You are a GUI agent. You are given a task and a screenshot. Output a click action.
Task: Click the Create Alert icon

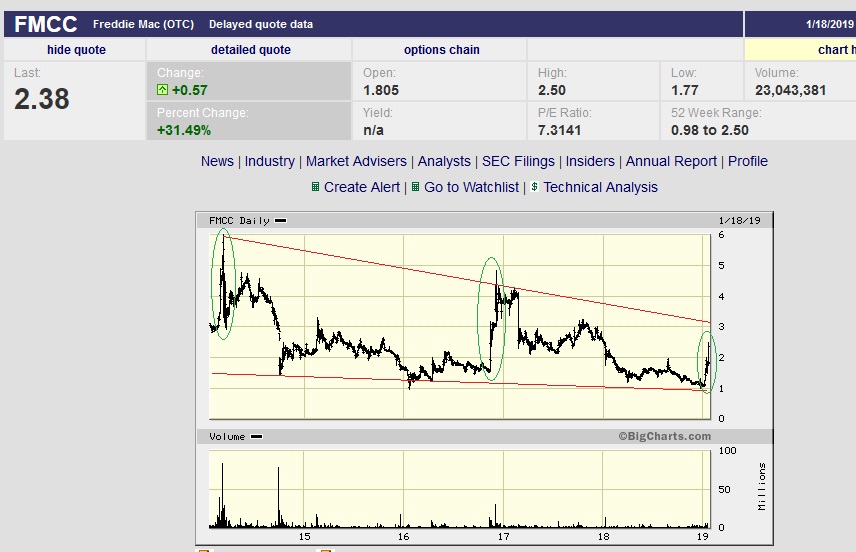pyautogui.click(x=315, y=187)
